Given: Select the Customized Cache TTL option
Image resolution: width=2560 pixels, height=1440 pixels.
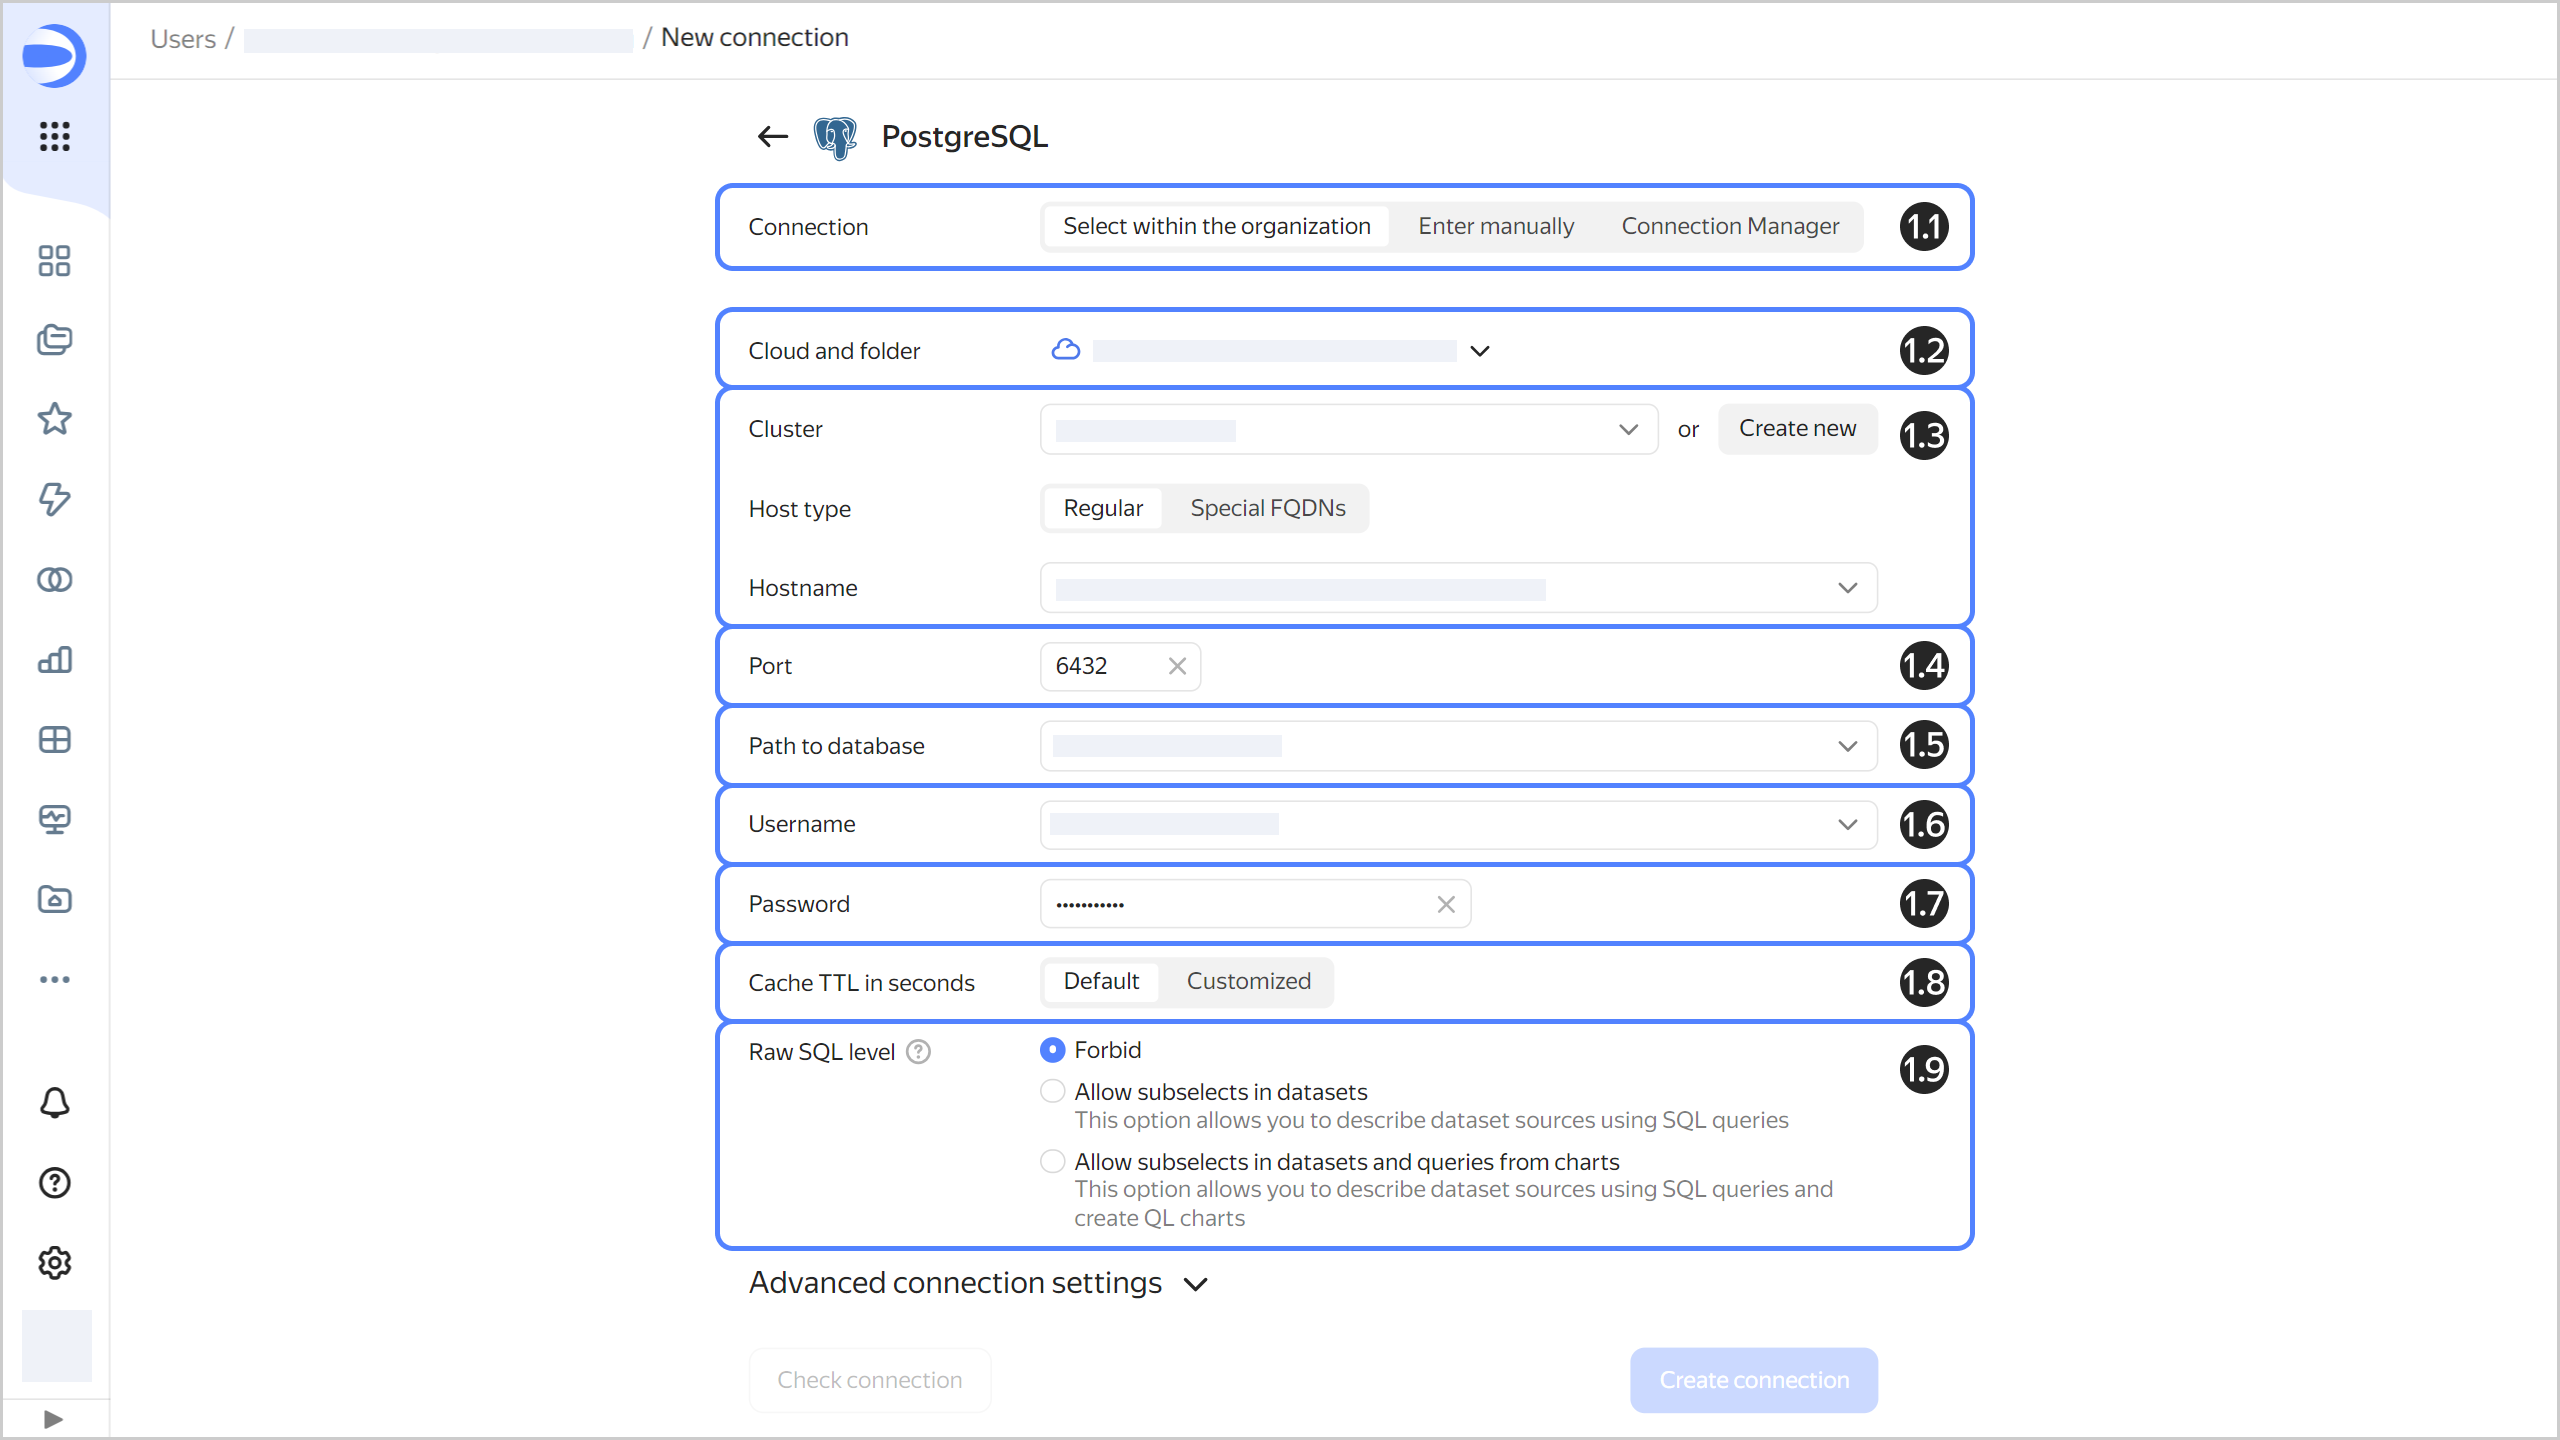Looking at the screenshot, I should (x=1248, y=981).
